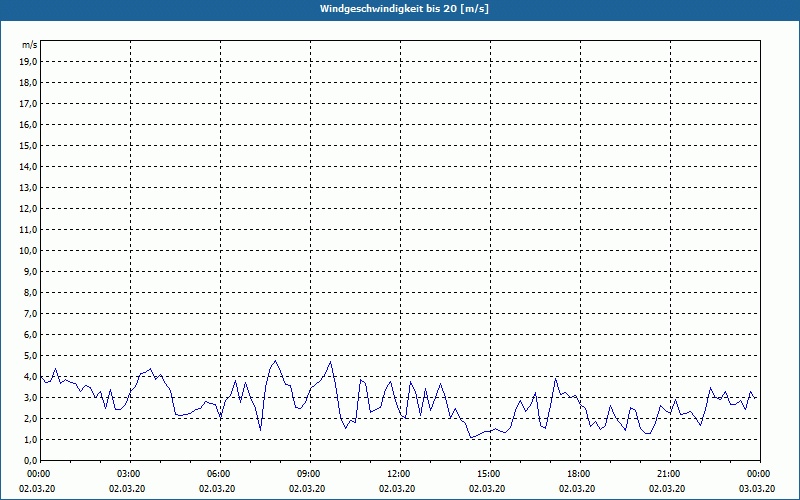Click the y-axis value "16,0"

click(x=28, y=124)
